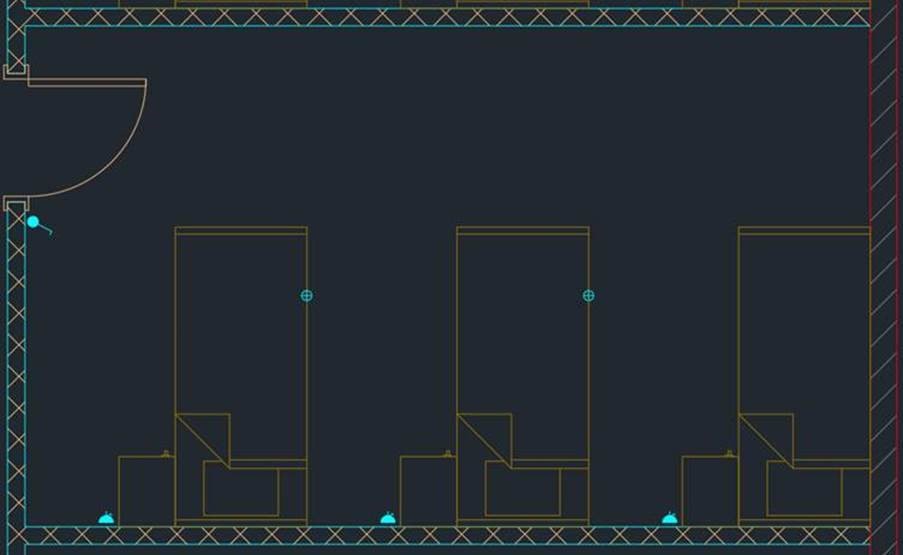Click the nightstand beside the right bed
The image size is (903, 555).
710,491
